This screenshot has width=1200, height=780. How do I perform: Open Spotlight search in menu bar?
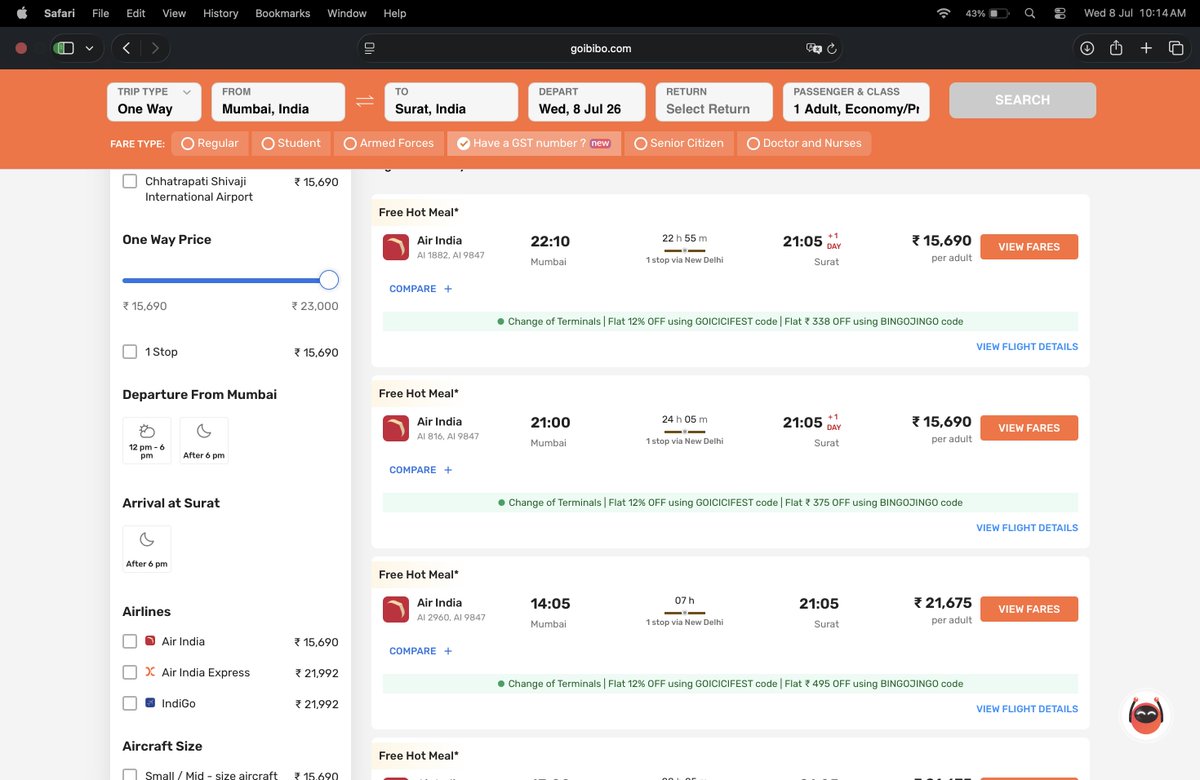[1030, 13]
